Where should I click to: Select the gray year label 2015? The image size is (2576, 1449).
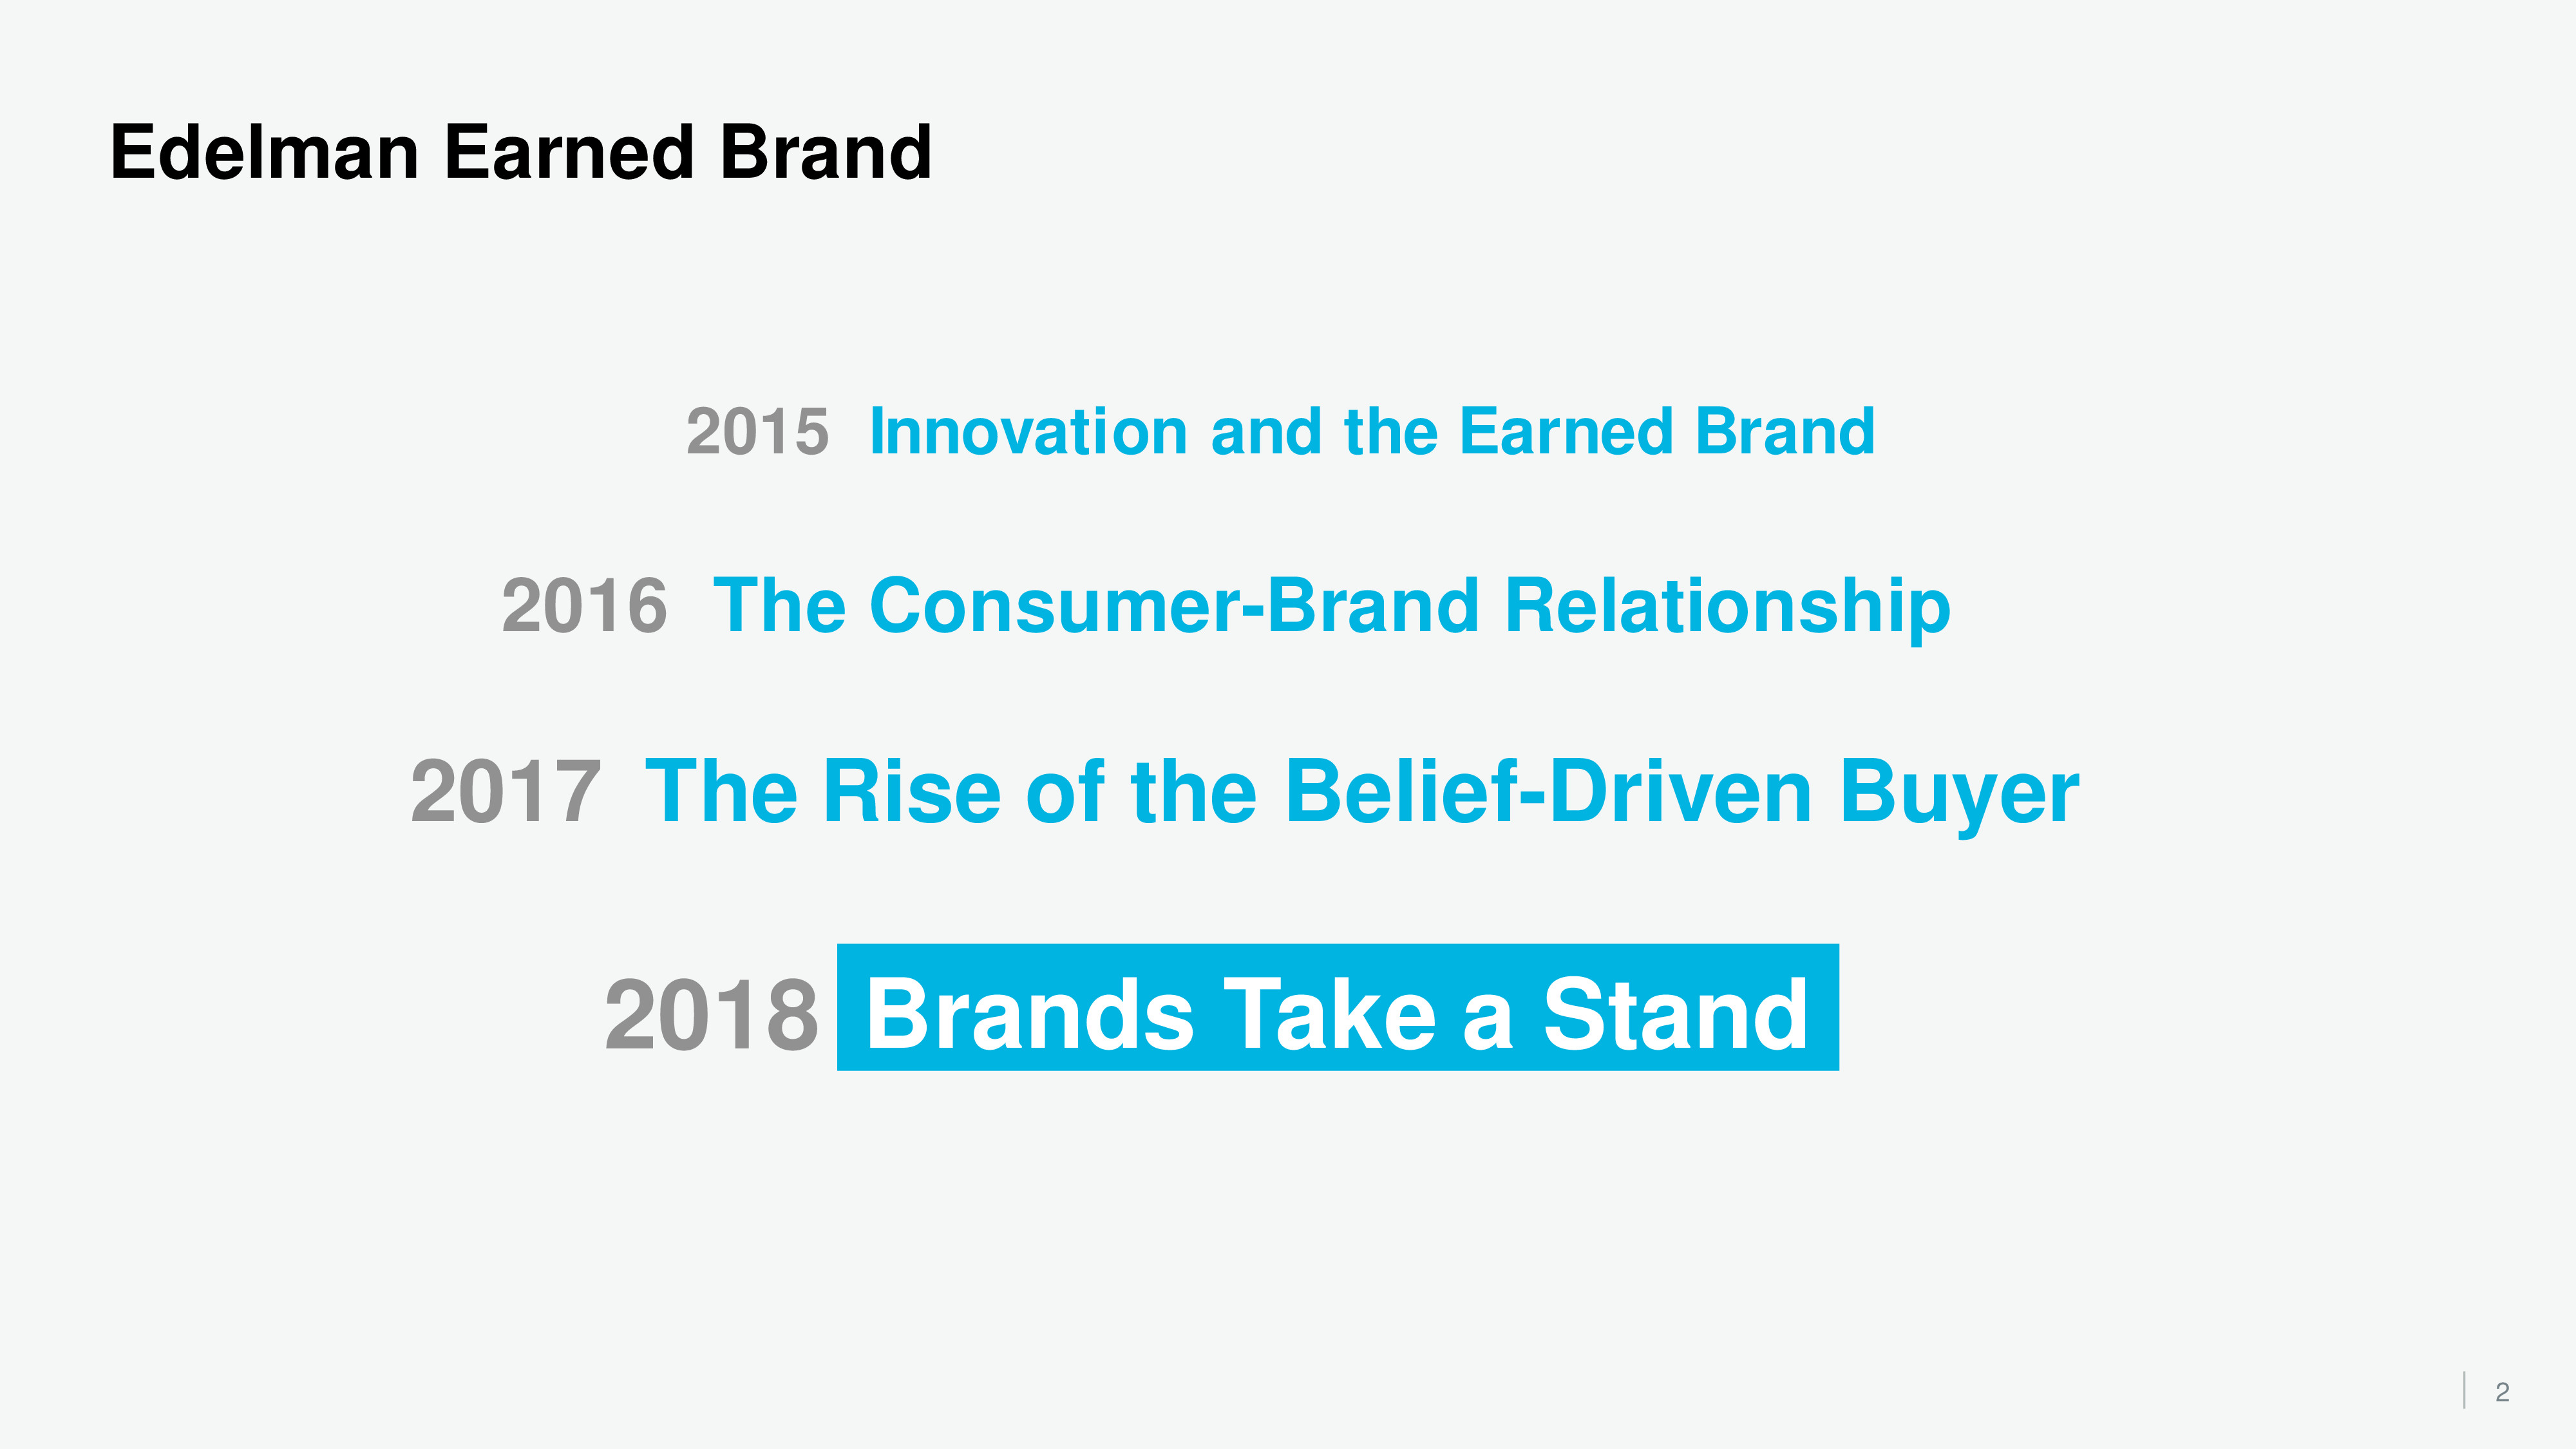coord(757,432)
